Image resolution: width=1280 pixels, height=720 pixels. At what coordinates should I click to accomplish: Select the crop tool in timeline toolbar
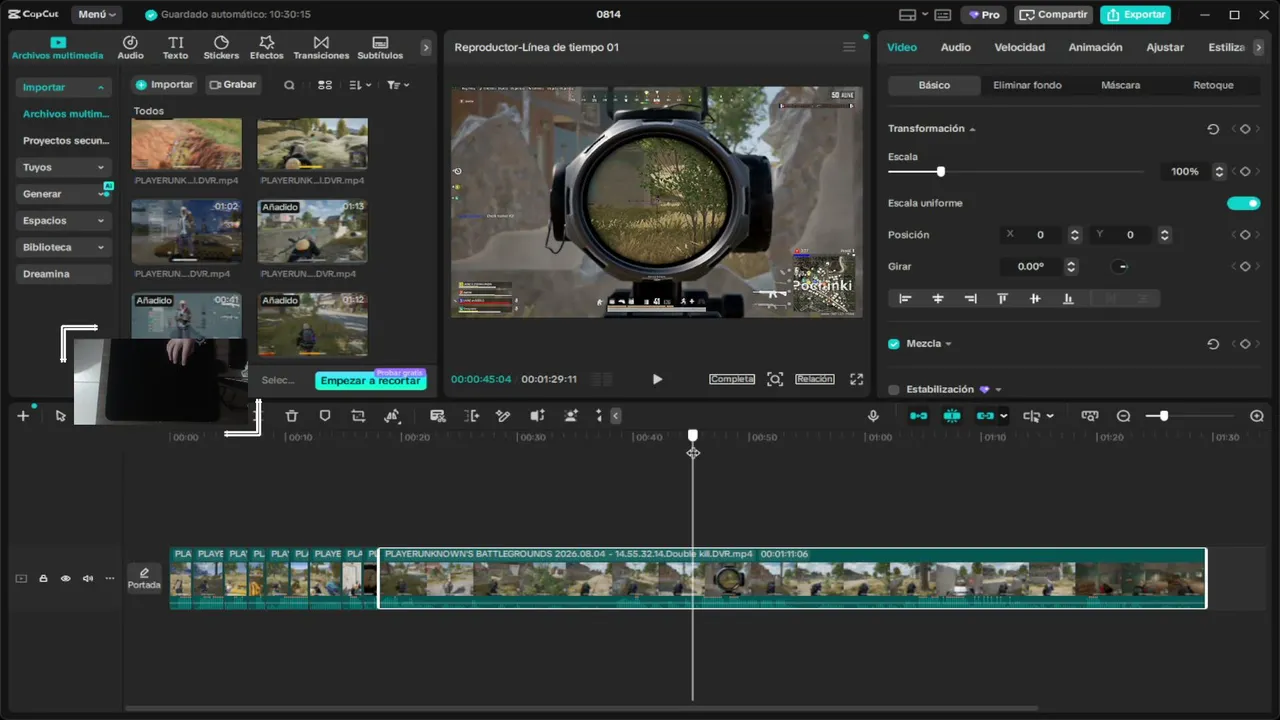358,416
